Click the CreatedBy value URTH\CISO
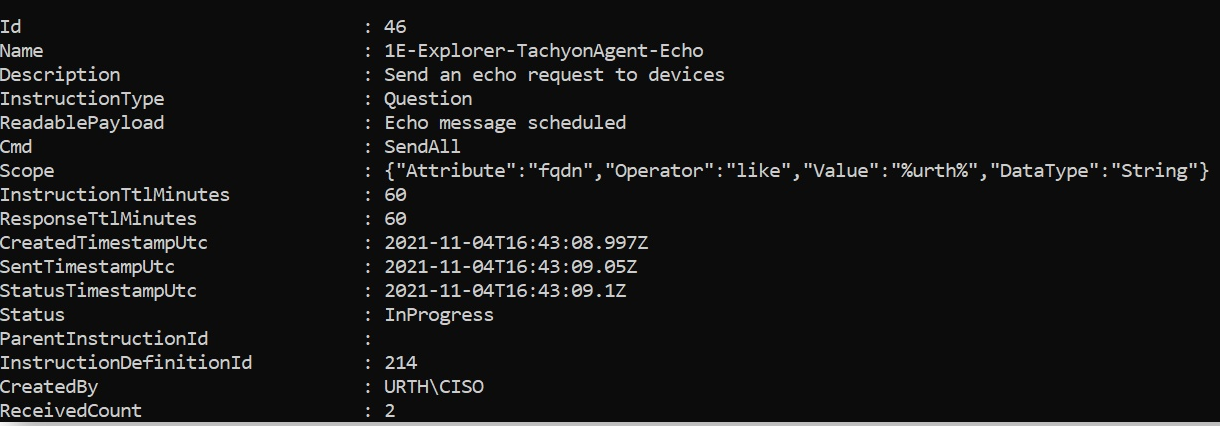 [433, 387]
